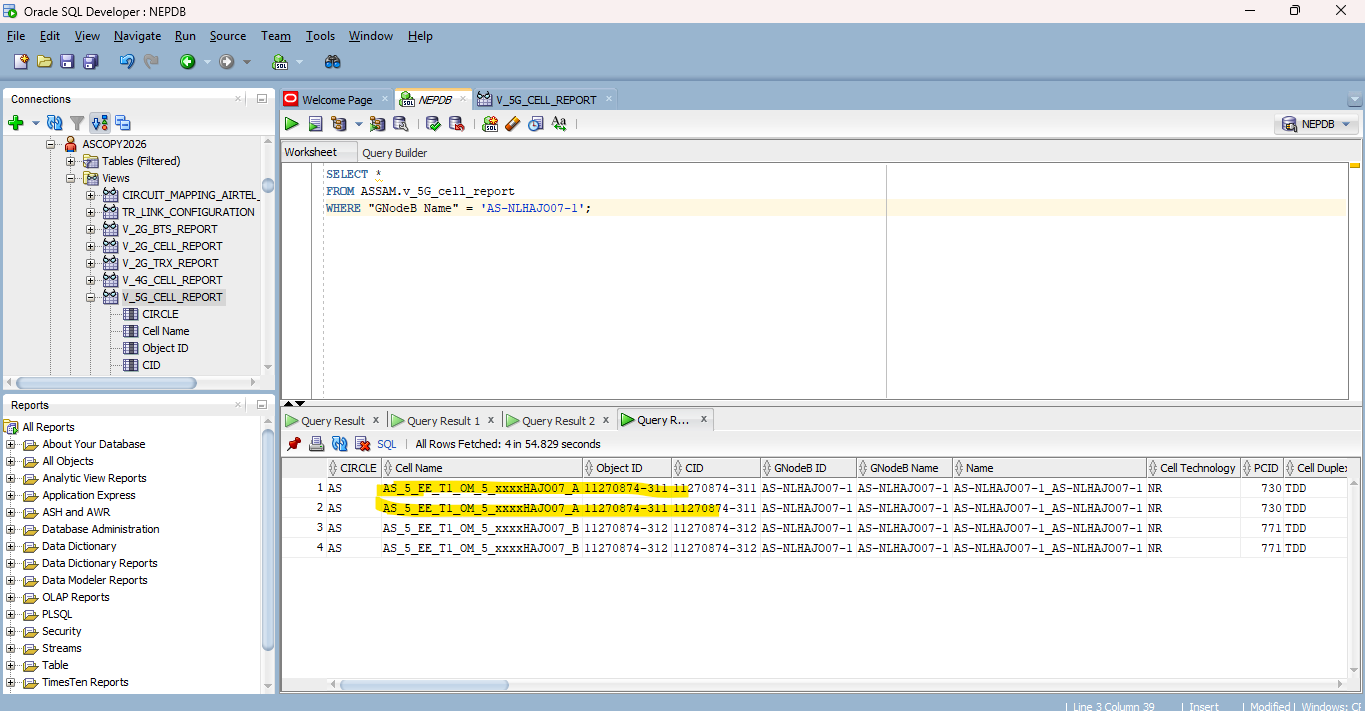Run the SQL statement with green play icon
The height and width of the screenshot is (711, 1365).
tap(291, 124)
